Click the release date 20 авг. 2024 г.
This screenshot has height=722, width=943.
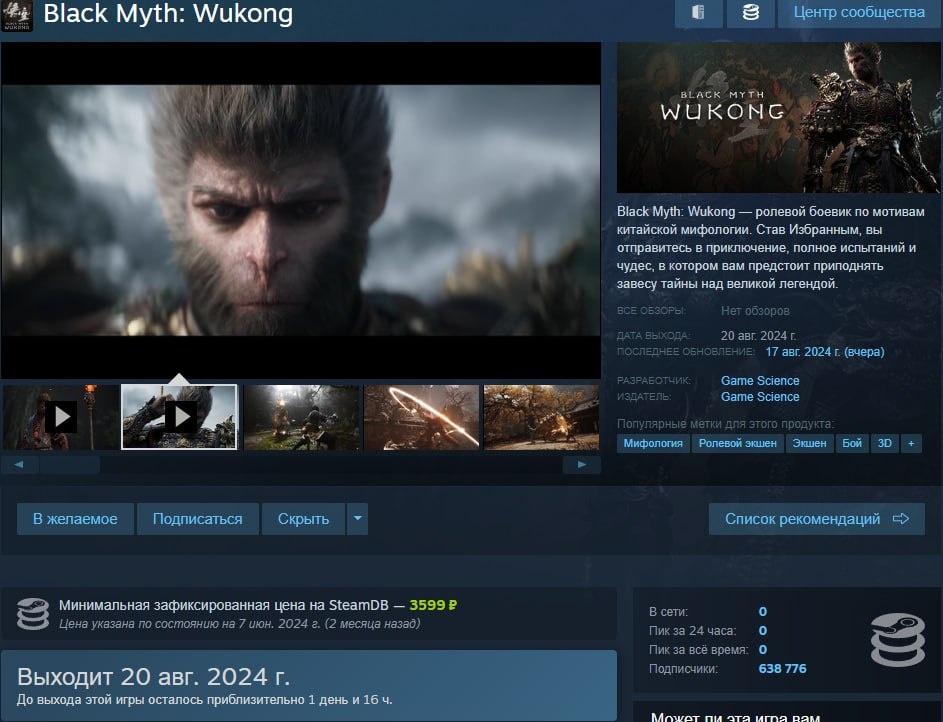coord(758,335)
